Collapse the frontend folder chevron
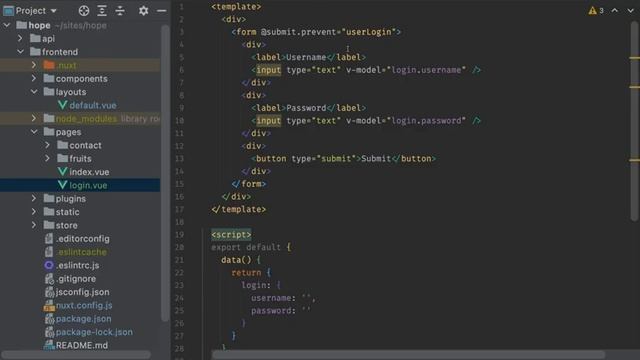This screenshot has width=640, height=360. point(20,52)
